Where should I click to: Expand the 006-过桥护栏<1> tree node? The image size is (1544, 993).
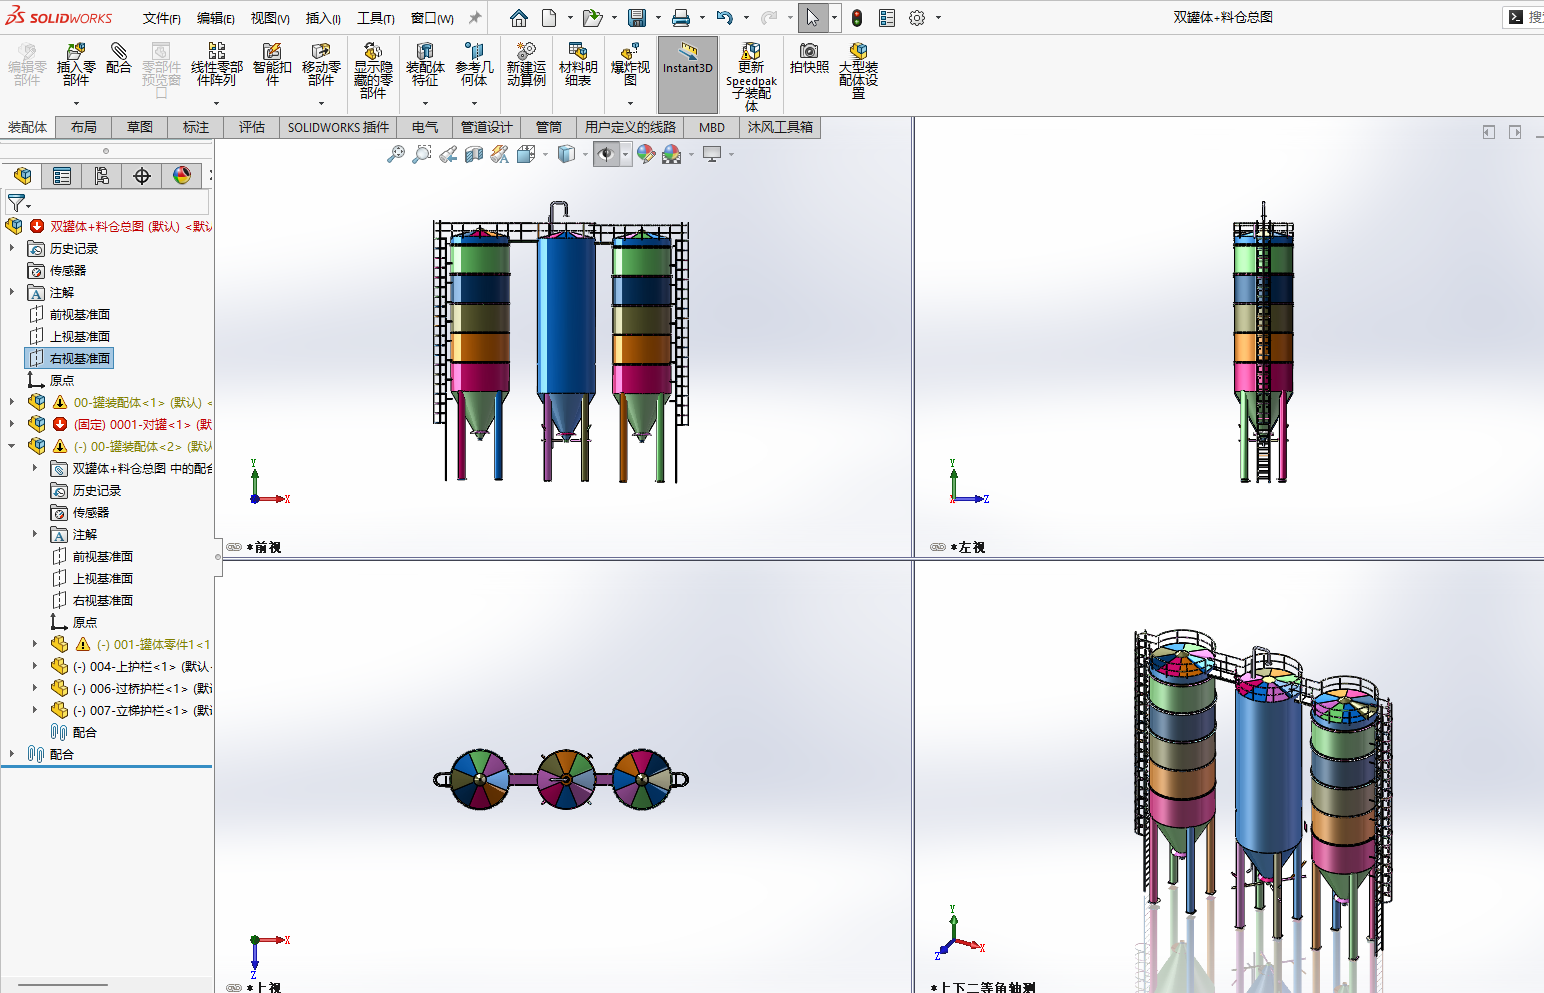point(35,688)
